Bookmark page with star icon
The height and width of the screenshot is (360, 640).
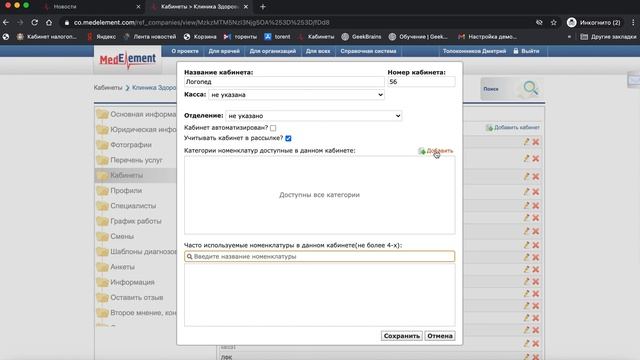click(553, 22)
